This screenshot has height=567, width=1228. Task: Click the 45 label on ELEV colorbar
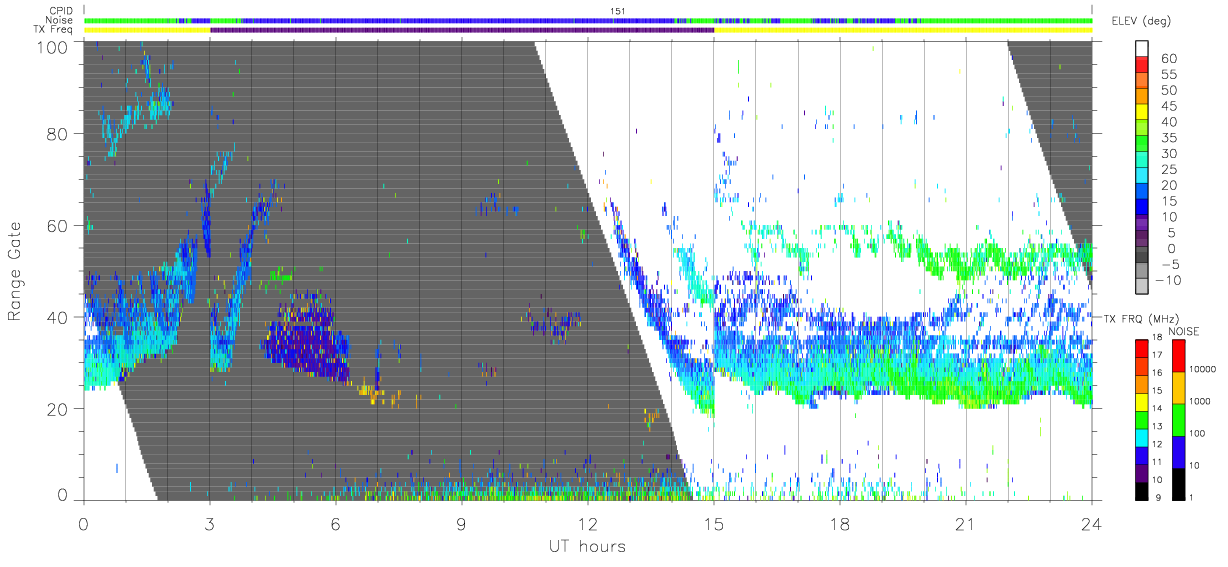1171,107
